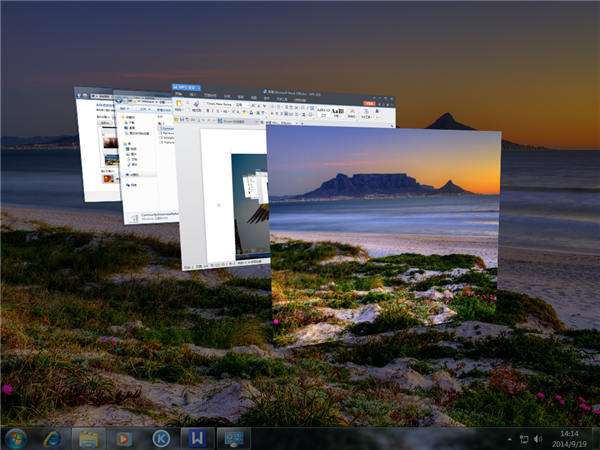This screenshot has width=600, height=450.
Task: Launch Internet Explorer from the taskbar
Action: (52, 438)
